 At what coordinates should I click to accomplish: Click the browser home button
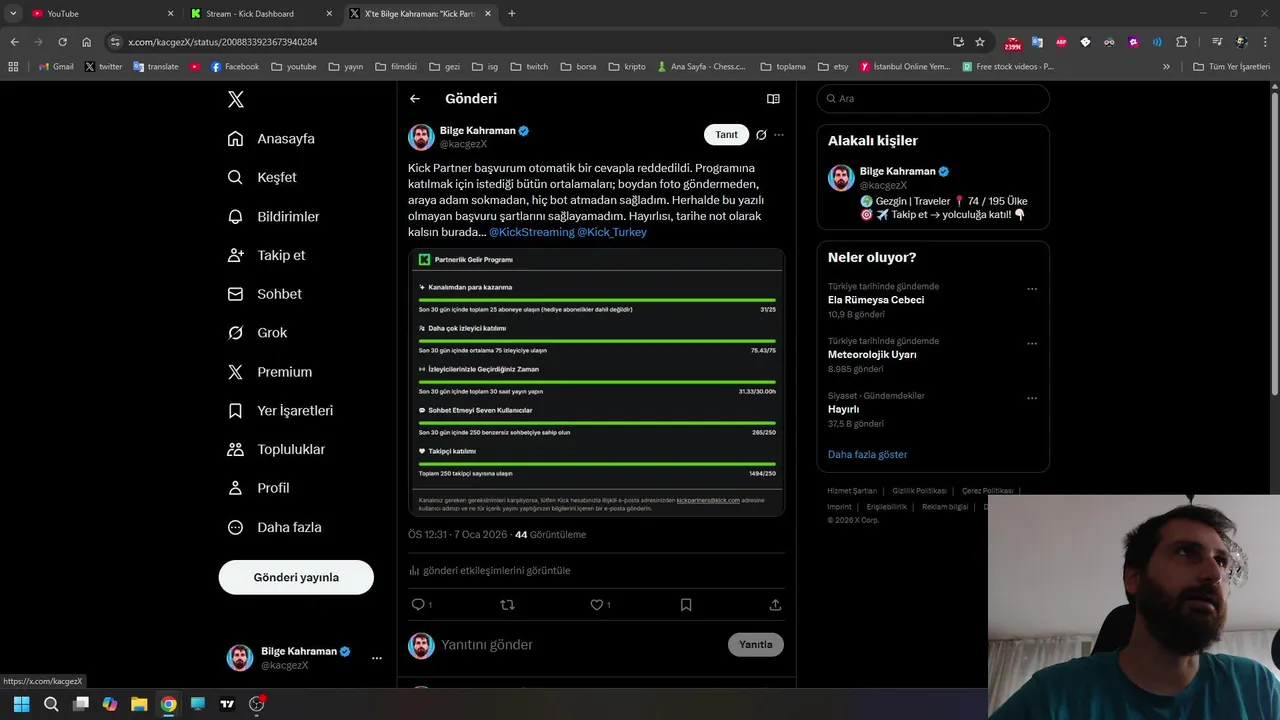coord(87,42)
